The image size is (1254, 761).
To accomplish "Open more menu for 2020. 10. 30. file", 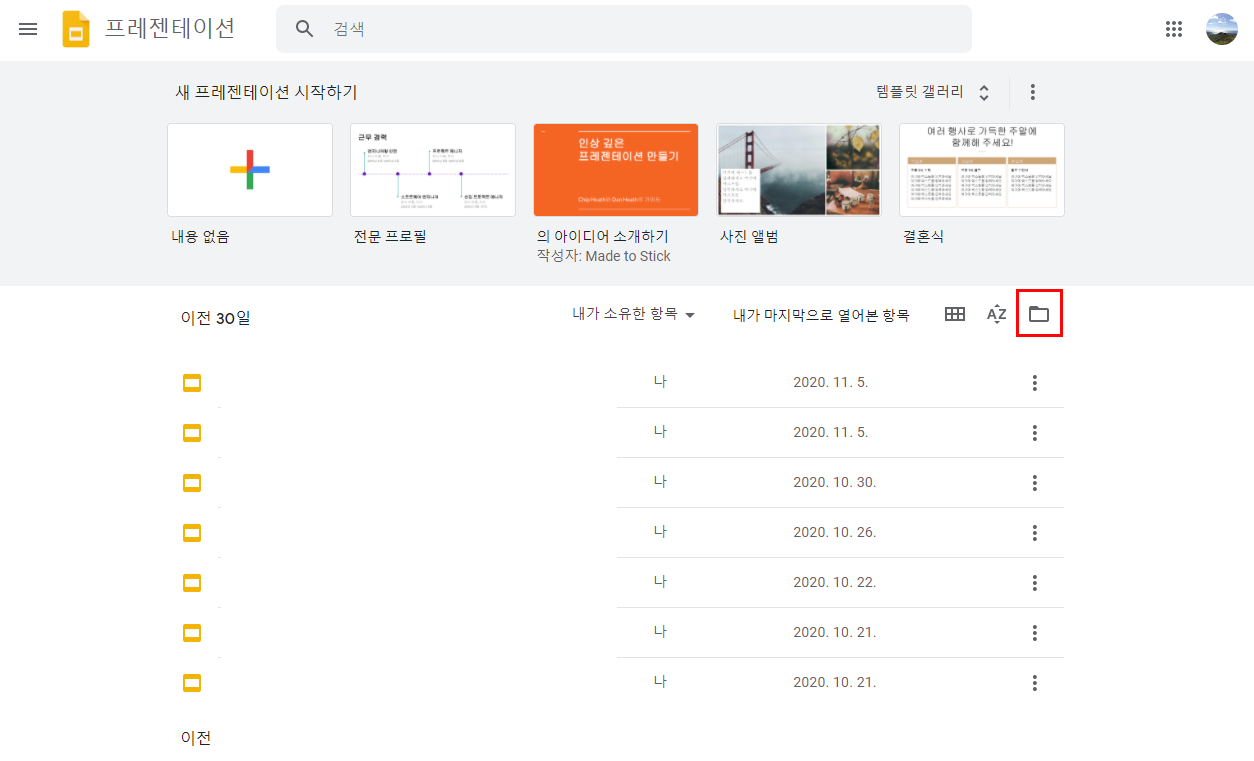I will pos(1035,483).
